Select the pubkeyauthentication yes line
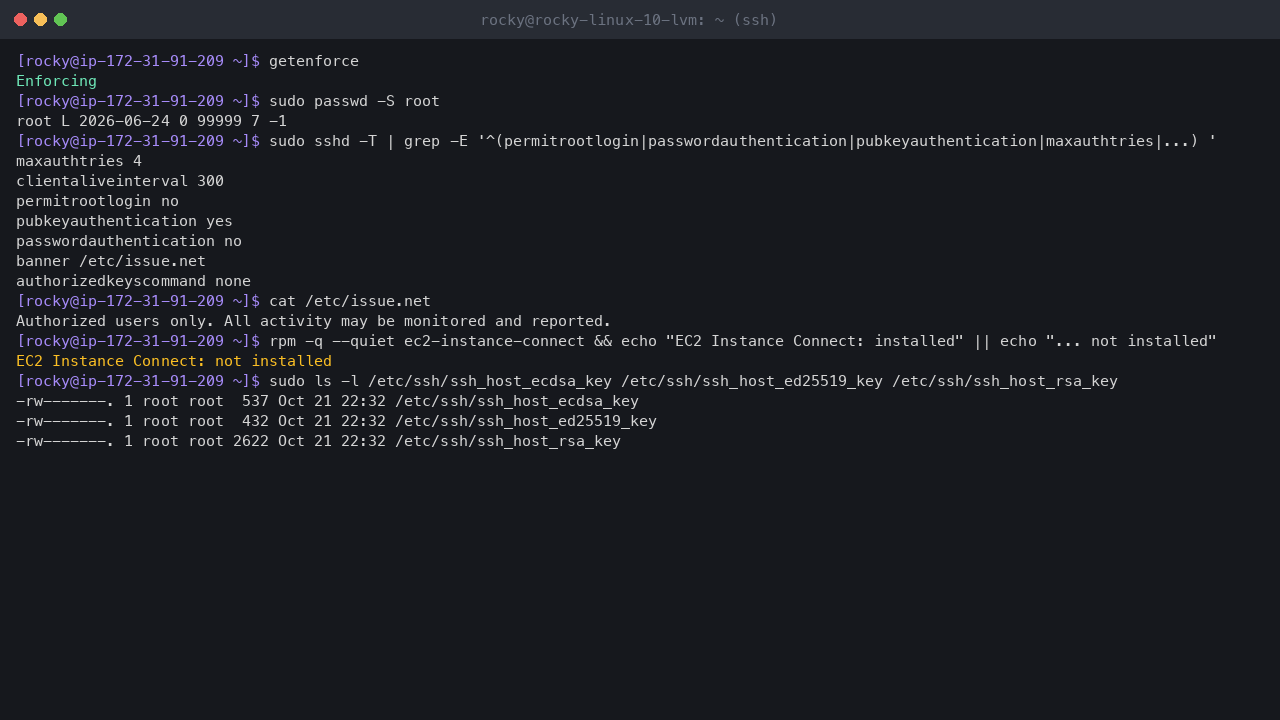Viewport: 1280px width, 720px height. pyautogui.click(x=124, y=221)
